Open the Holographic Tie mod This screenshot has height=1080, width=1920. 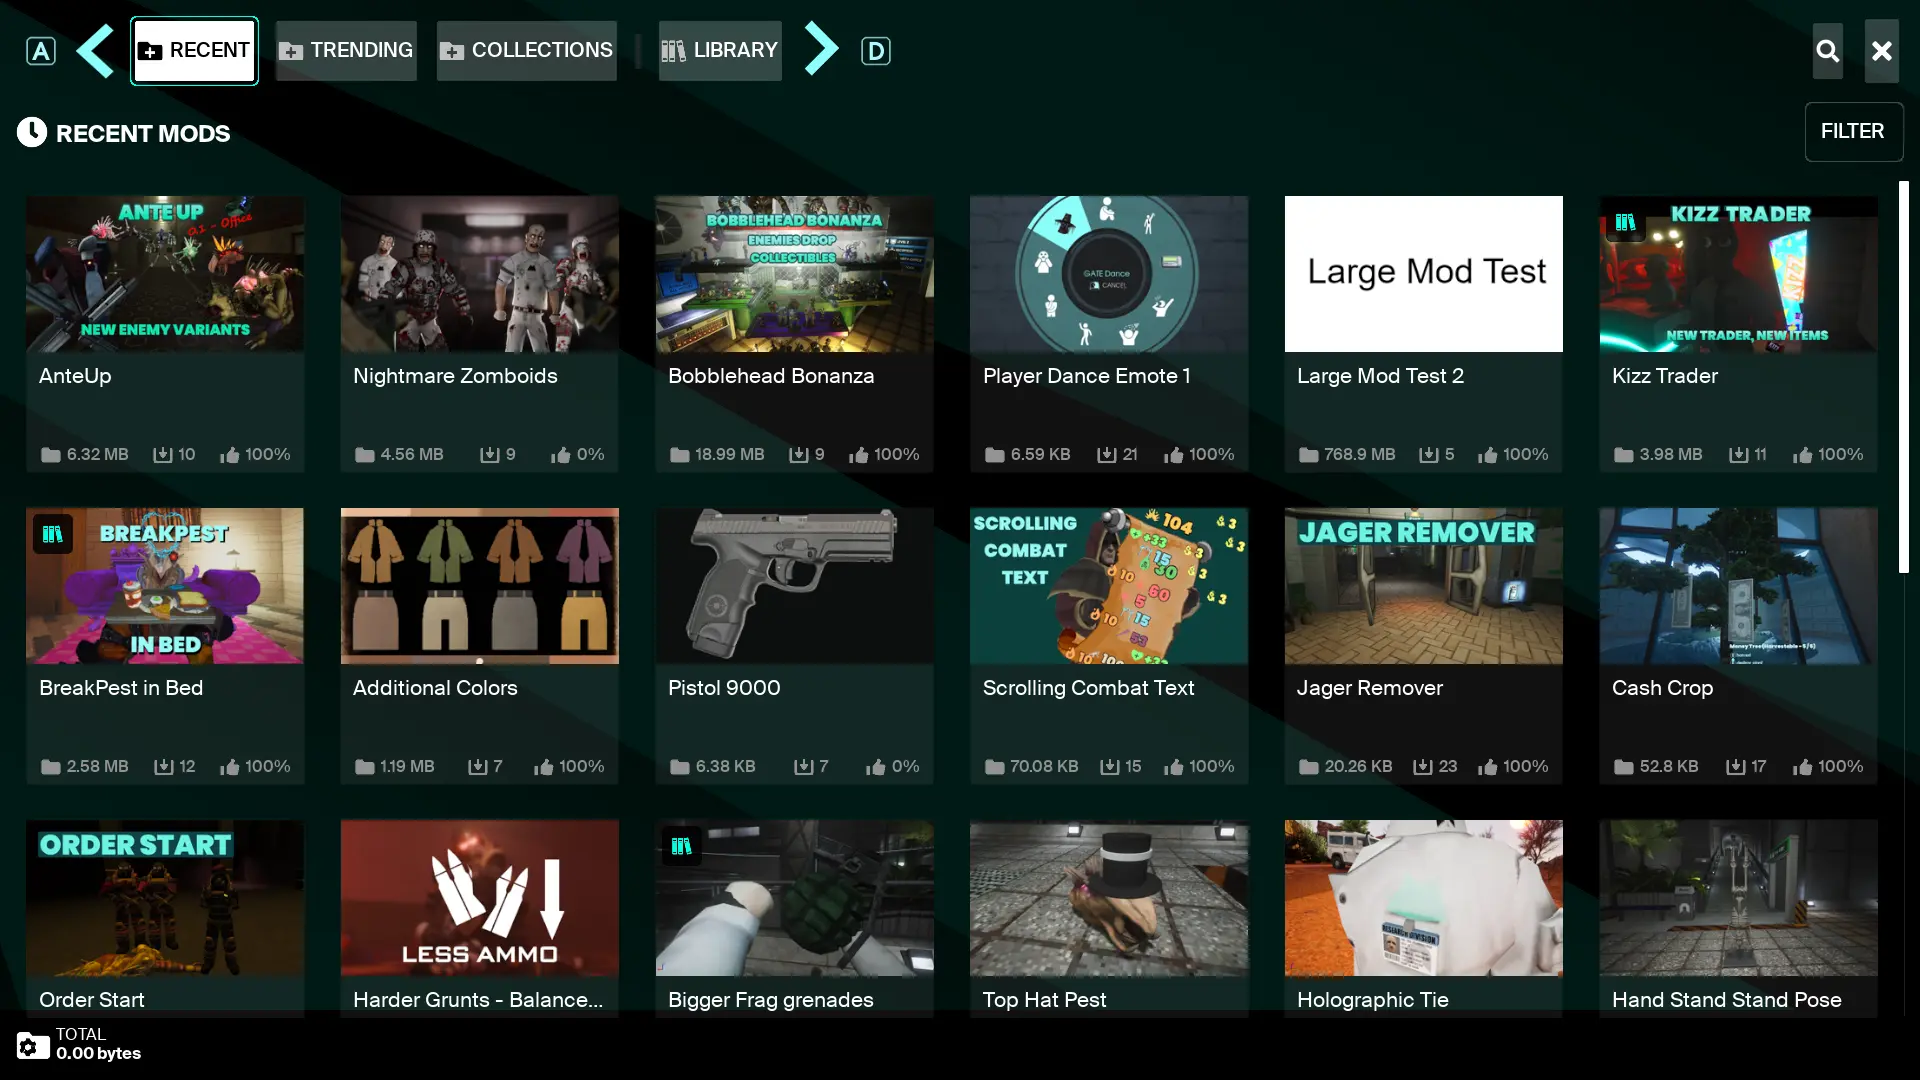click(1423, 919)
